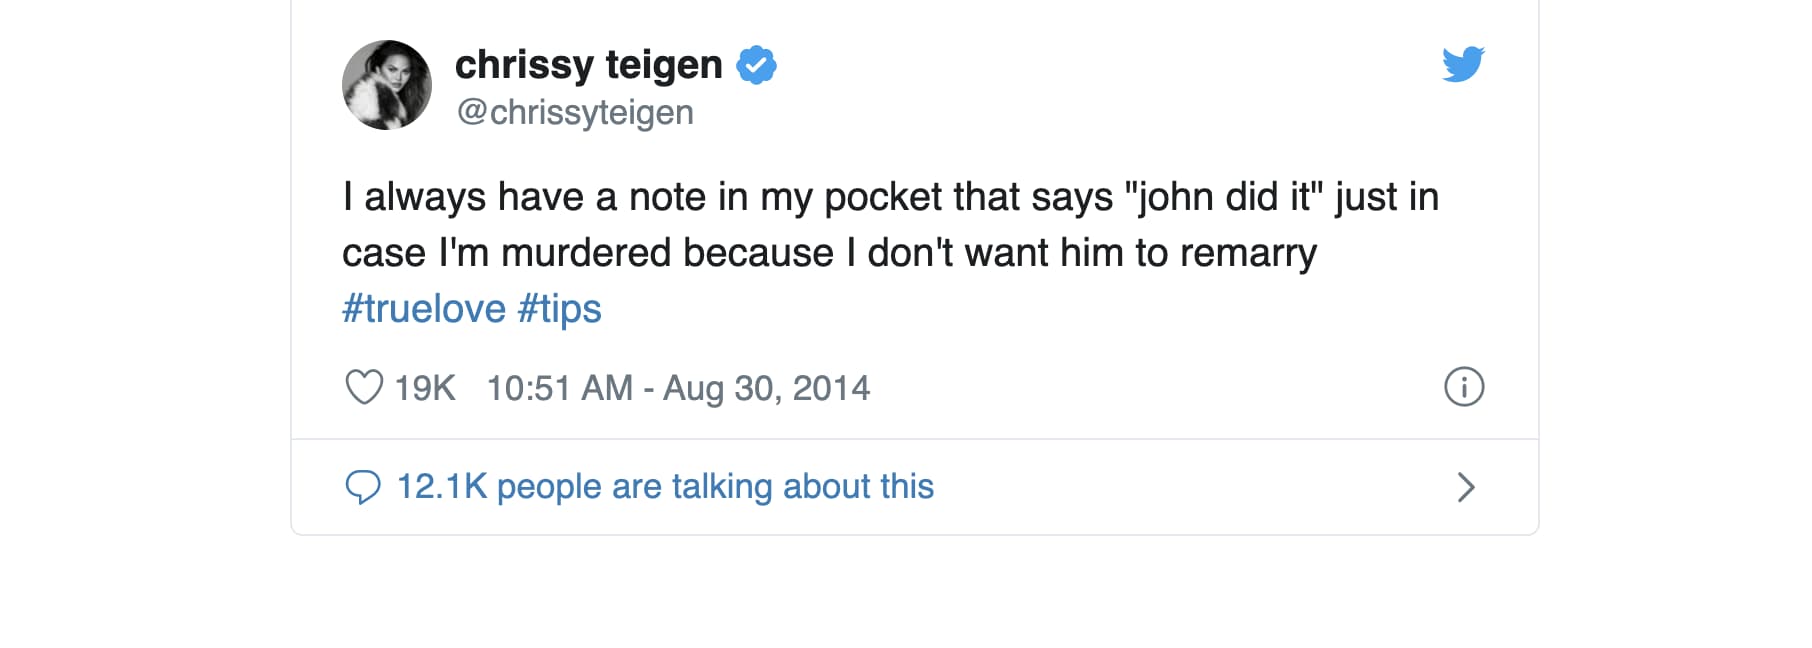Click the verified badge beside chrissy teigen
This screenshot has height=648, width=1812.
coord(755,63)
